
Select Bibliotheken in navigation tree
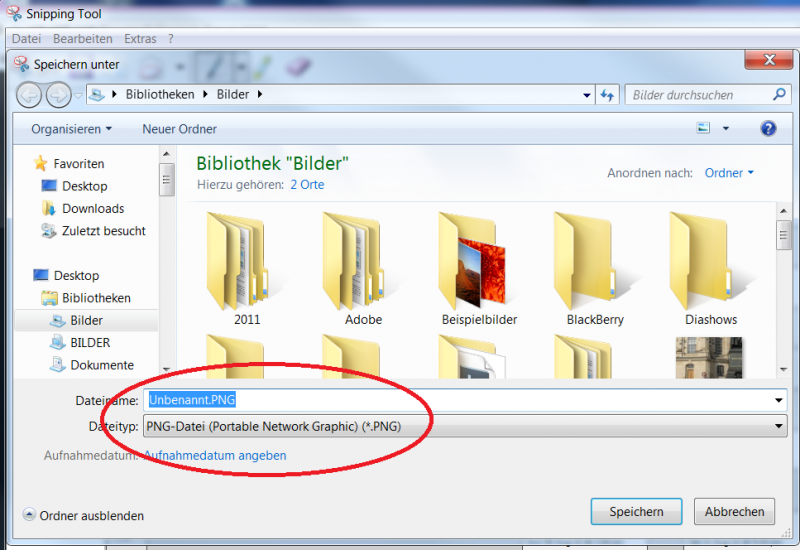tap(86, 298)
